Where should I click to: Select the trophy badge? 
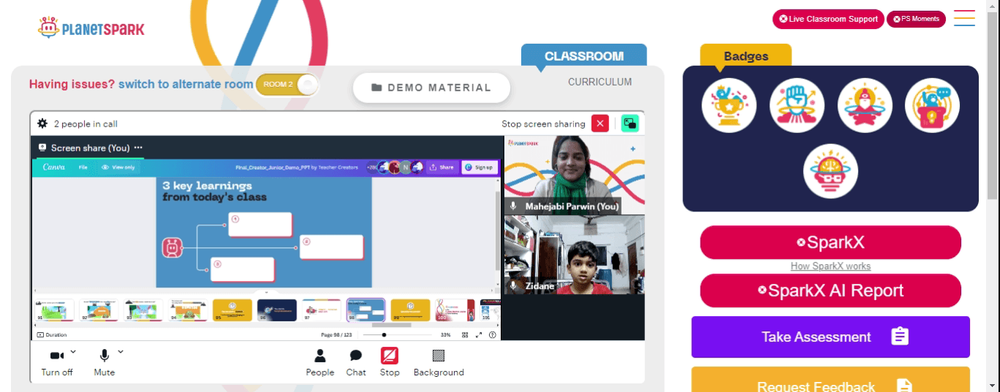coord(729,106)
